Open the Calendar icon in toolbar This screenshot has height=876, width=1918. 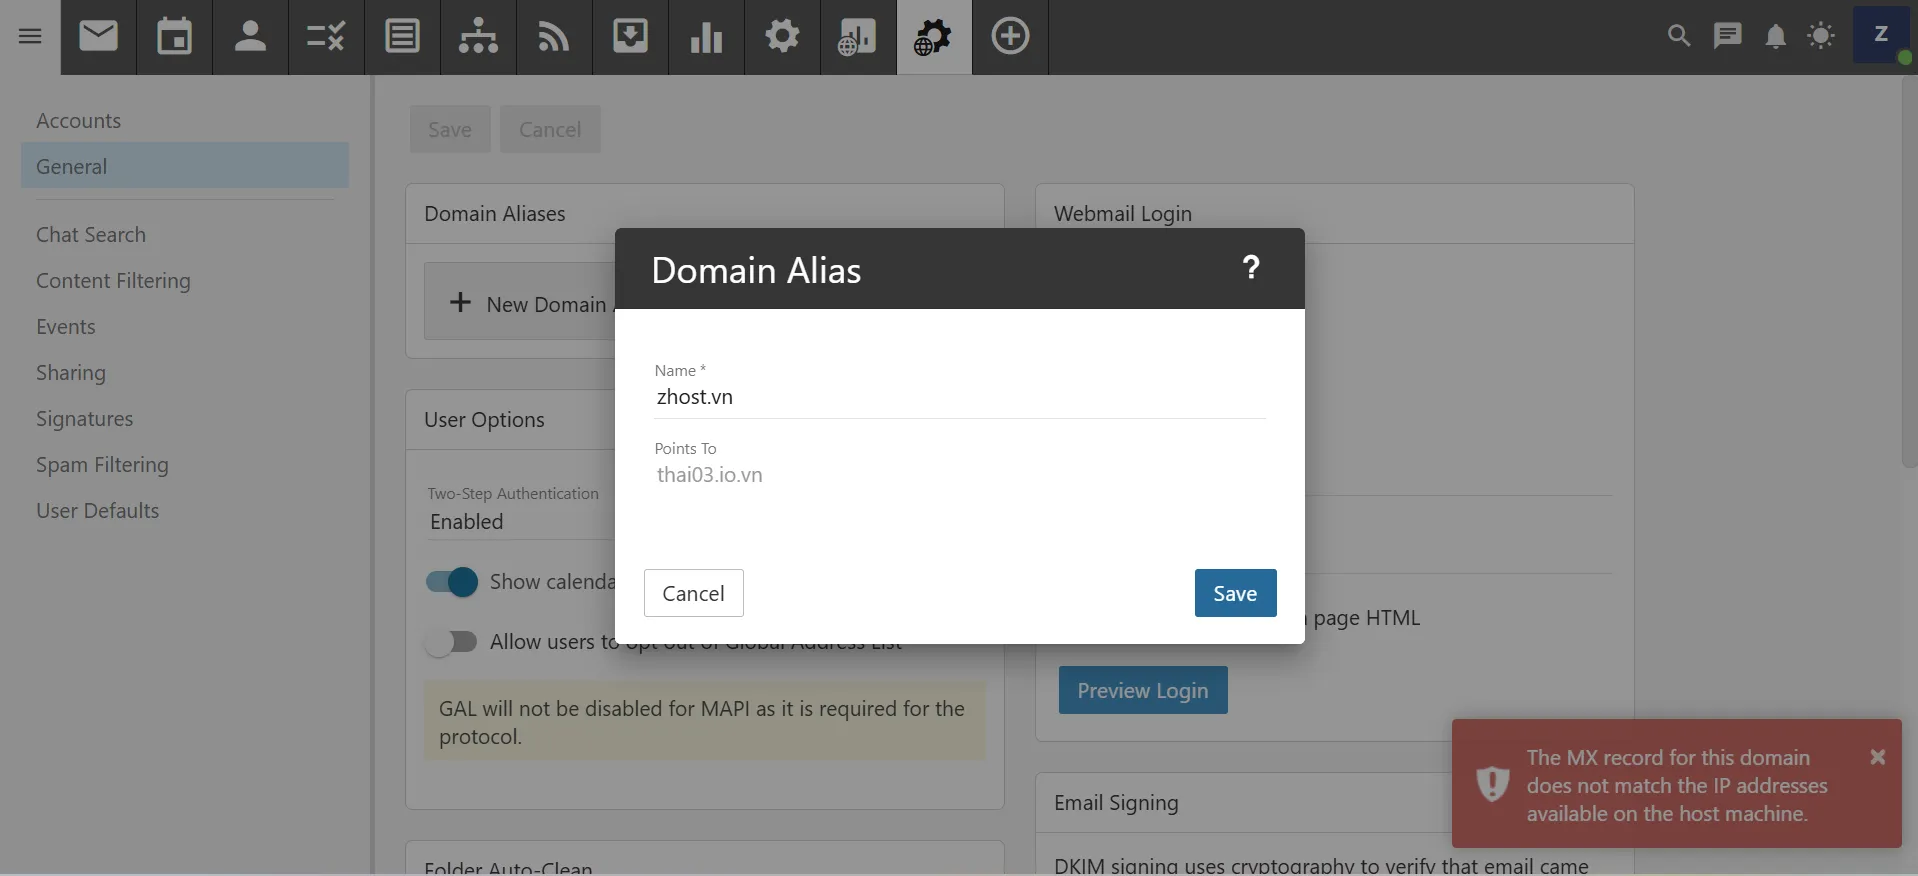tap(174, 37)
